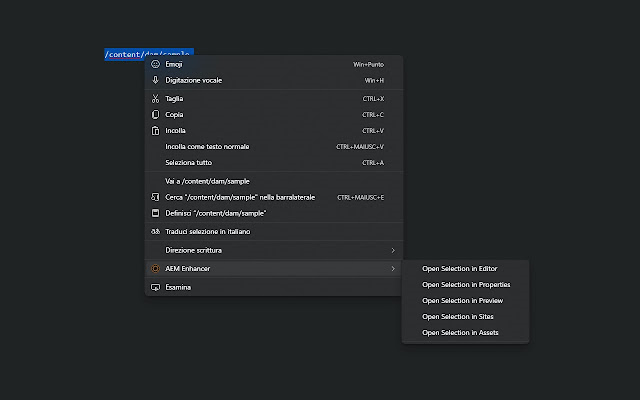The image size is (640, 400).
Task: Click the Emoji smiley icon
Action: (155, 64)
